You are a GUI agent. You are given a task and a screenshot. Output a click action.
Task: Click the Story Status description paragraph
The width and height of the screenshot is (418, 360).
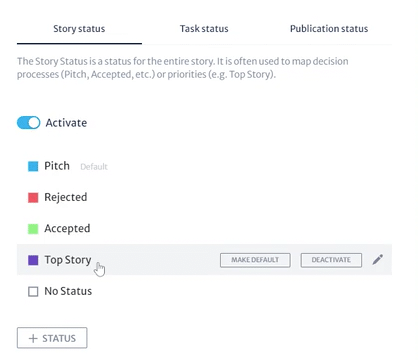[x=183, y=68]
